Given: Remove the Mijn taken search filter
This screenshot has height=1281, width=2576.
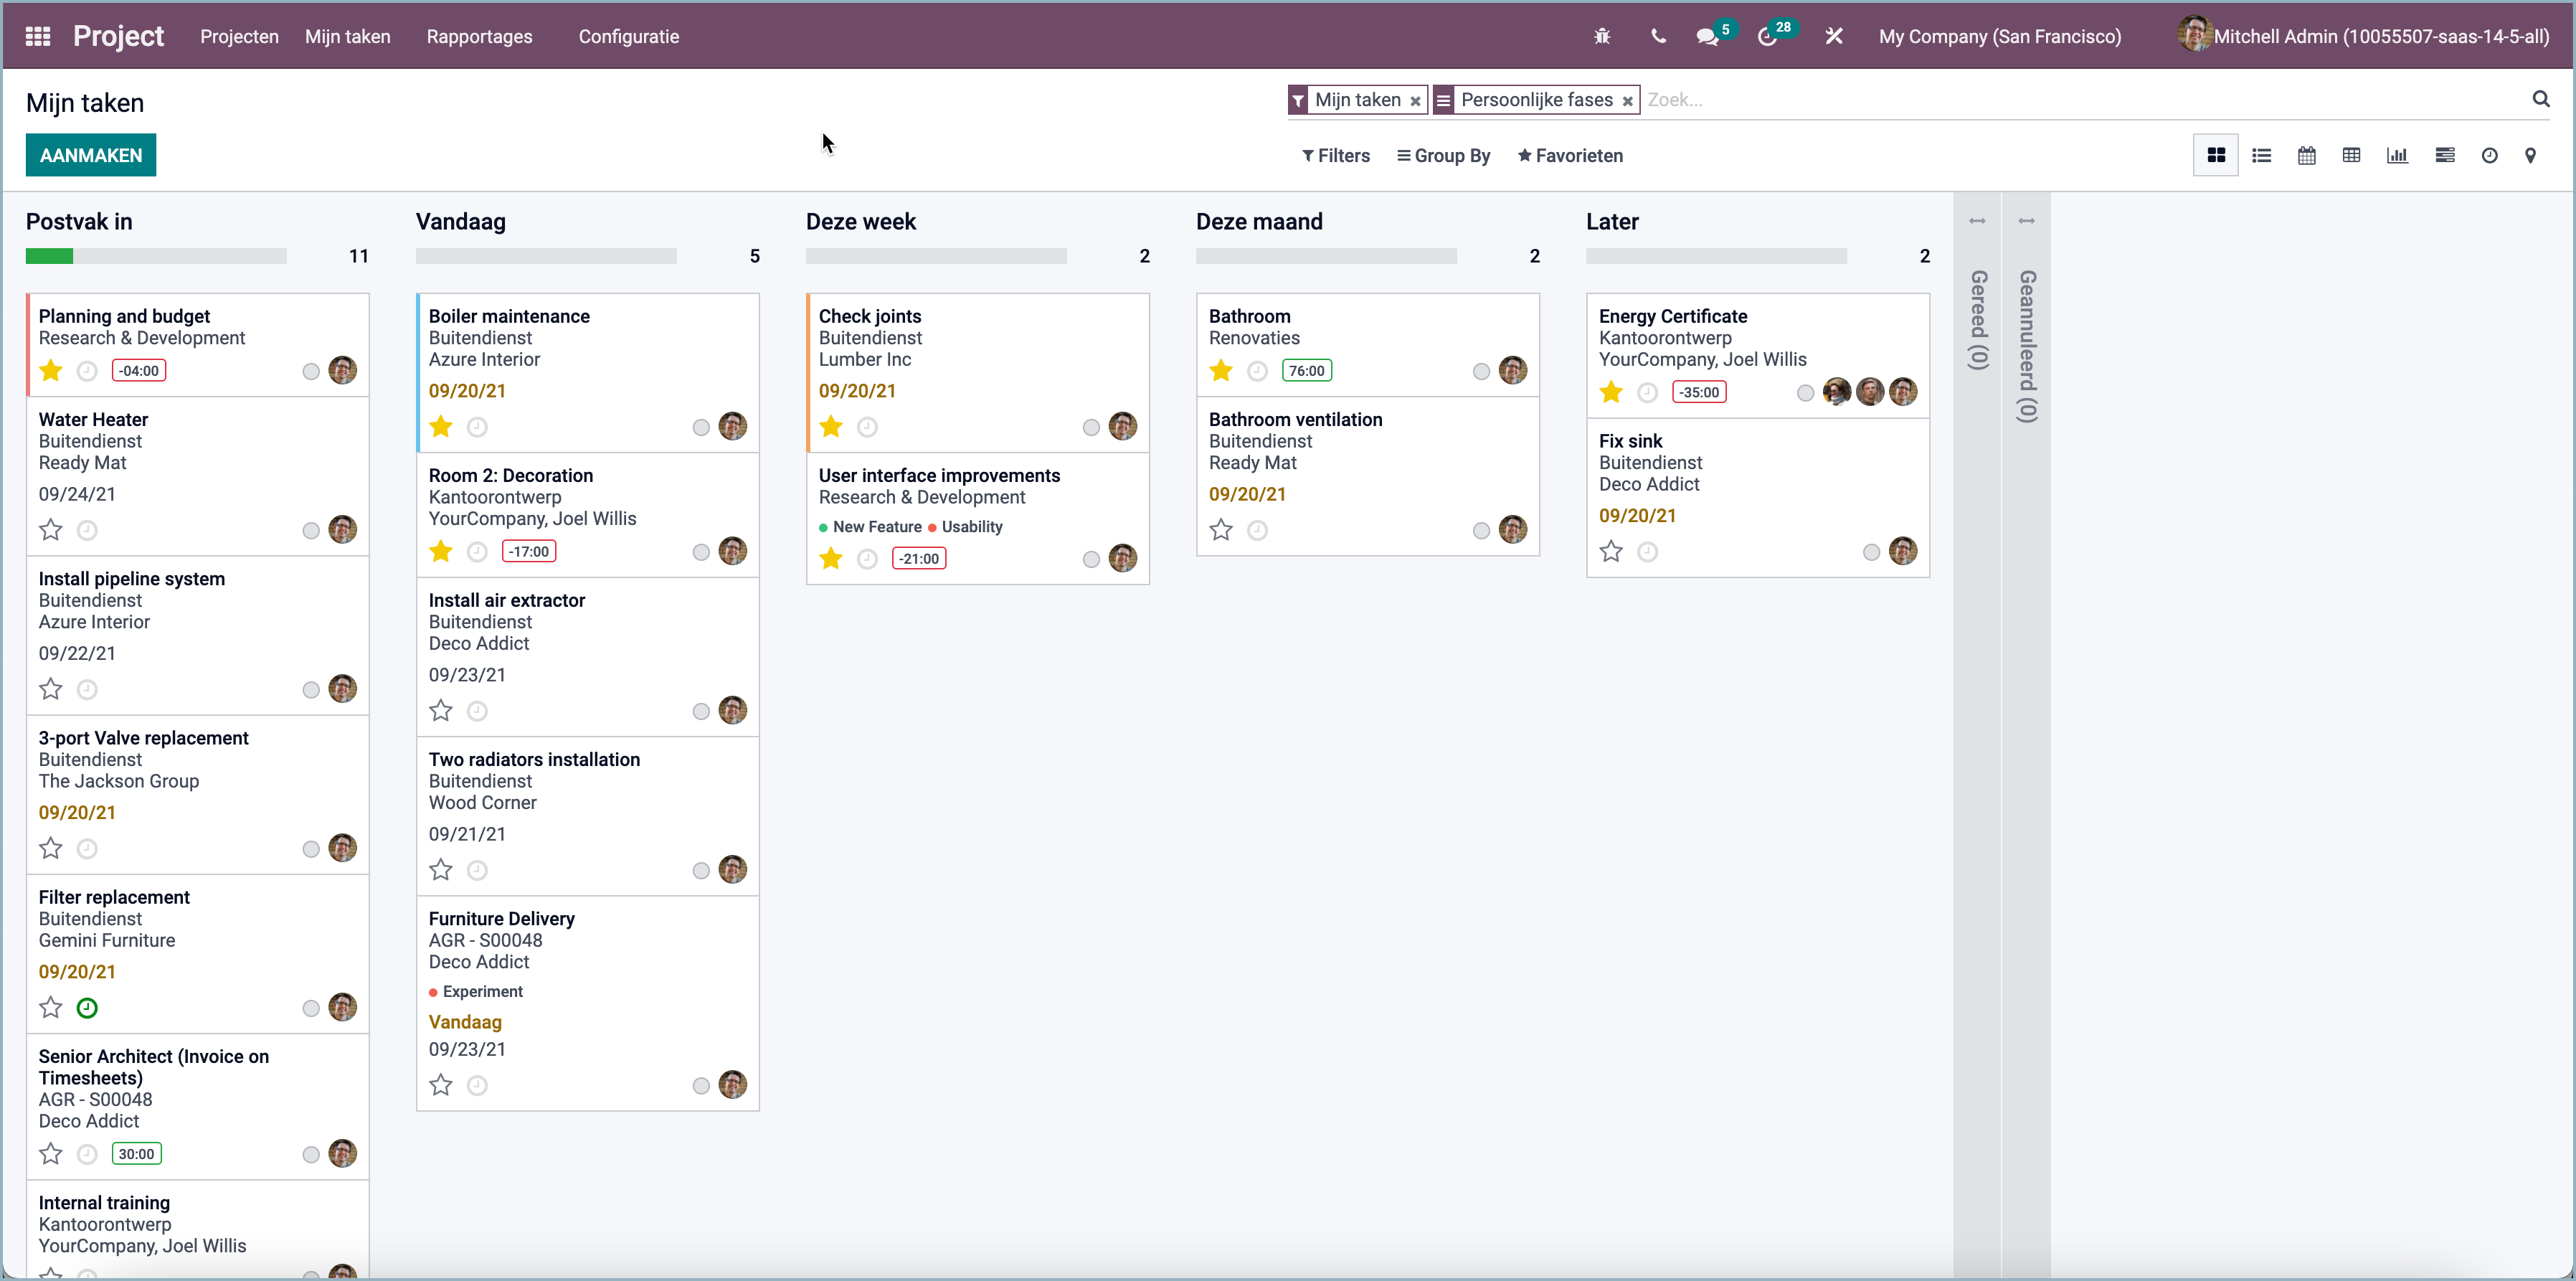Looking at the screenshot, I should [1416, 100].
